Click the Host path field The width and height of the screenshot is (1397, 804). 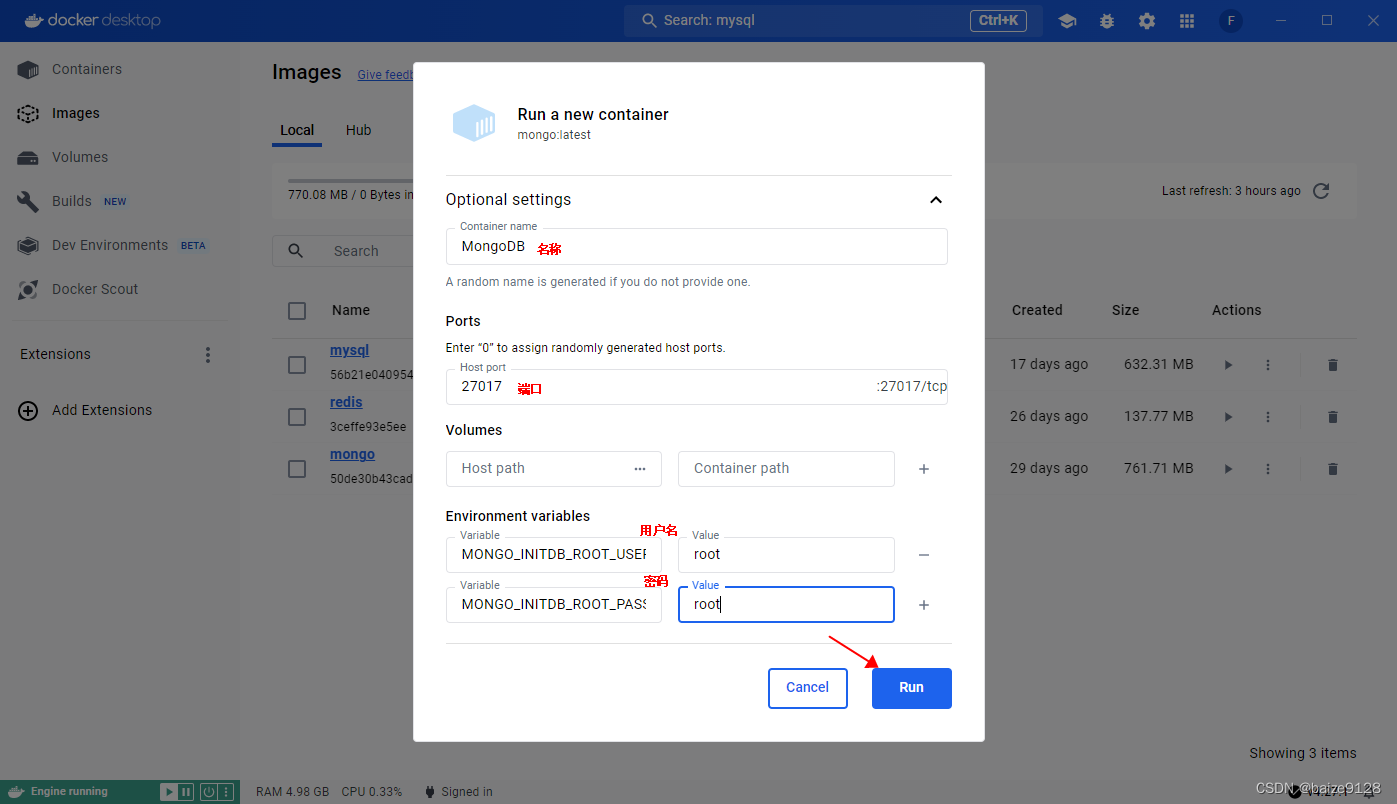[x=553, y=469]
